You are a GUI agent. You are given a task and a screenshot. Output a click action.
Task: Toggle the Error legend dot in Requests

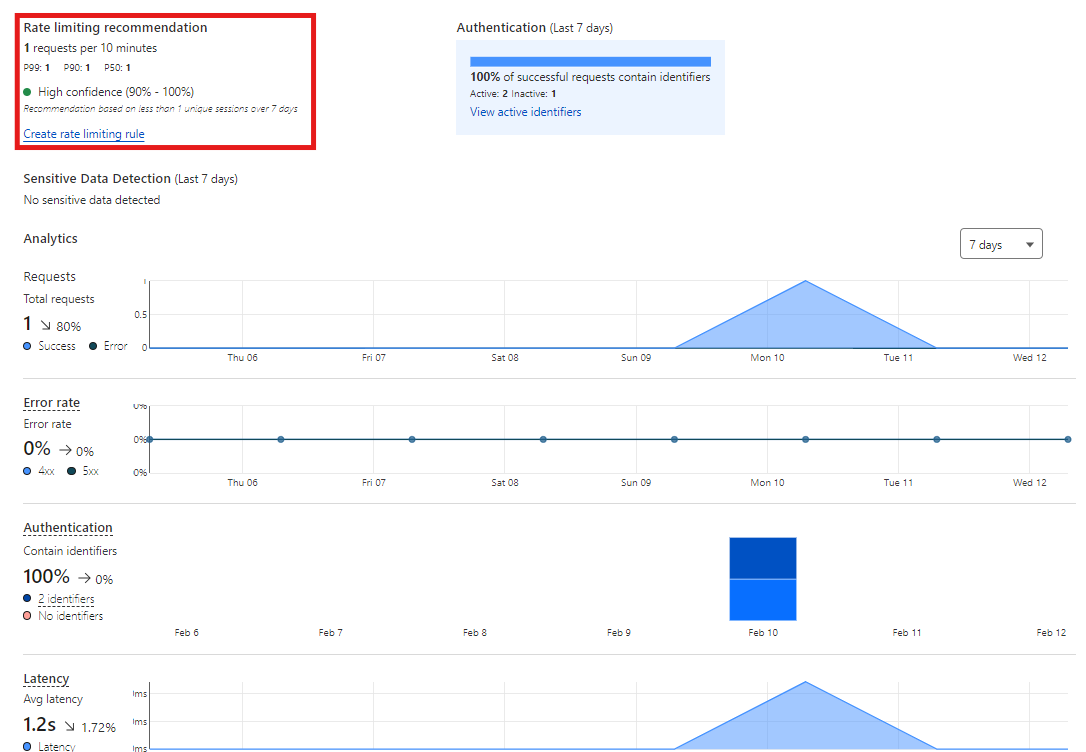93,346
